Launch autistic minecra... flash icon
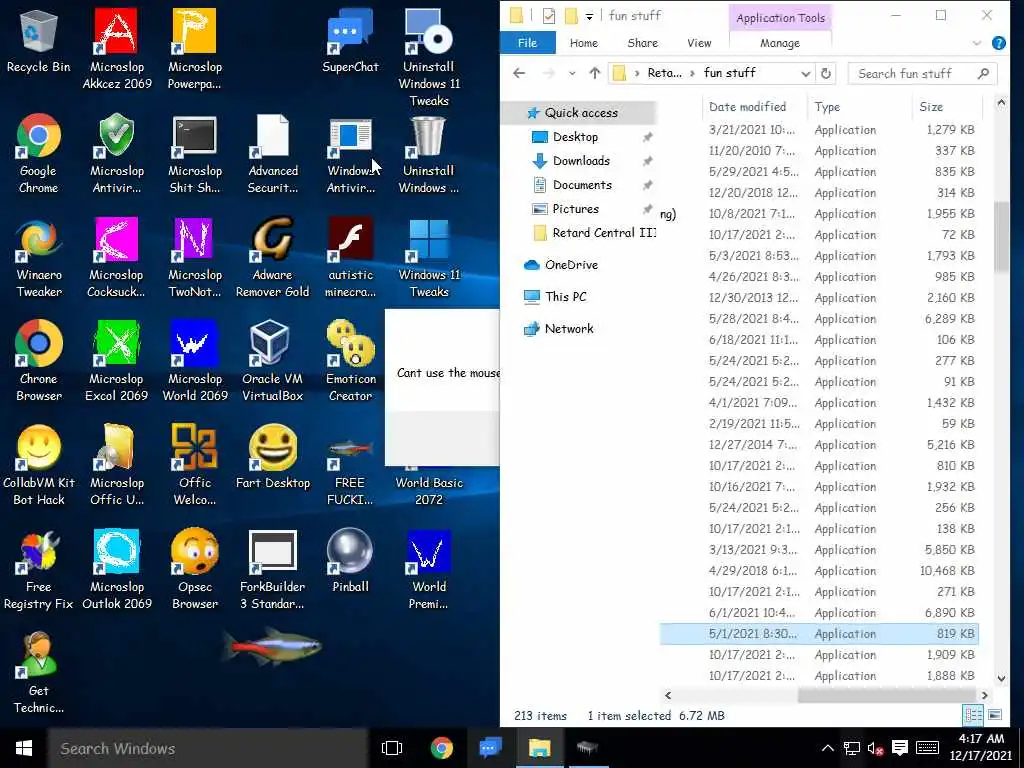1024x768 pixels. click(351, 258)
